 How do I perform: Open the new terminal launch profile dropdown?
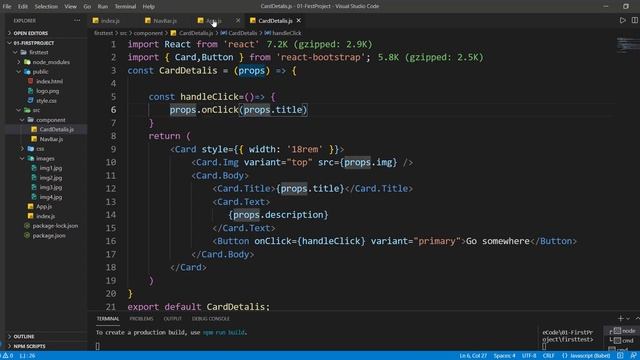tap(628, 318)
